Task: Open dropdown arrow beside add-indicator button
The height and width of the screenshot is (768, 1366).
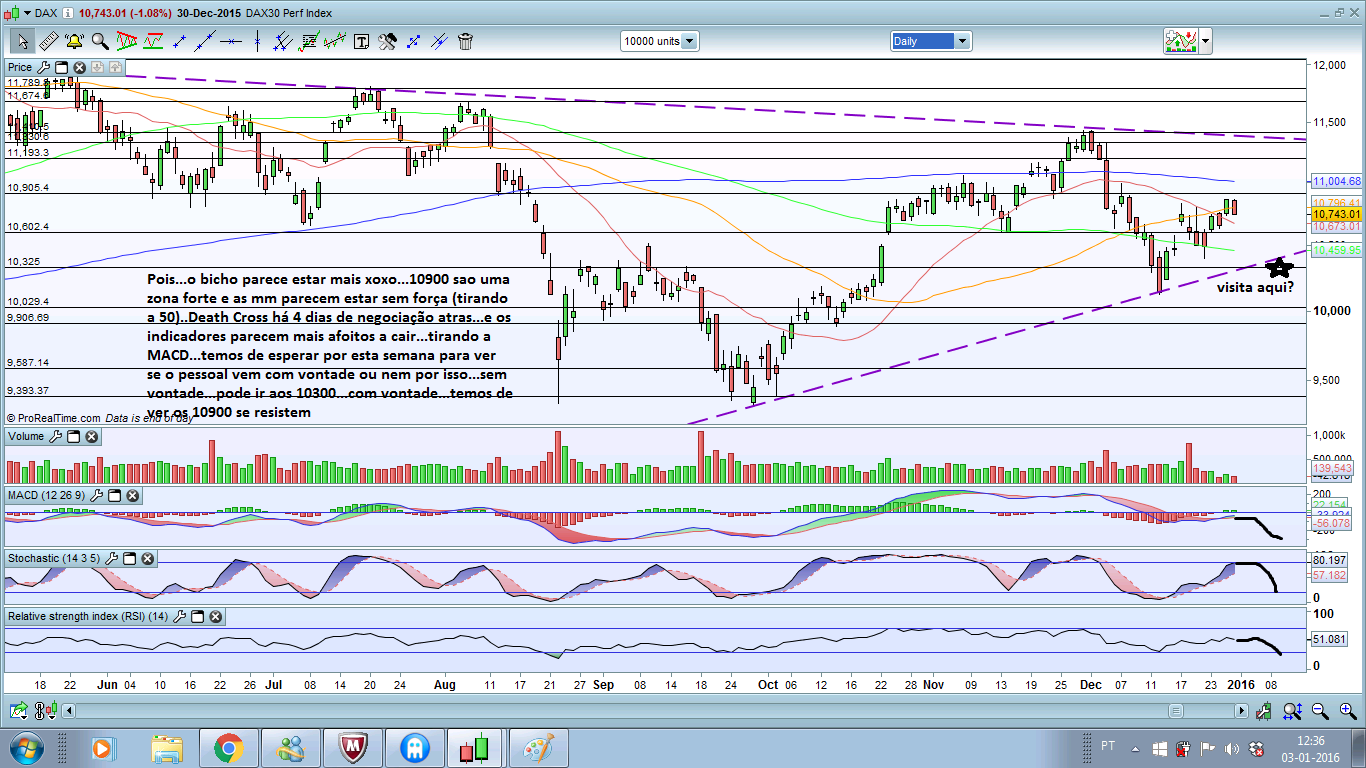Action: coord(1205,41)
